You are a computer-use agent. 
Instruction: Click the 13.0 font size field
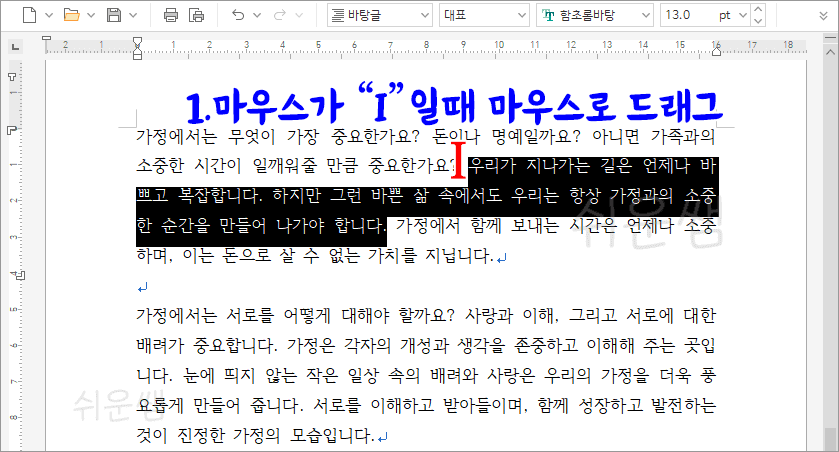tap(688, 15)
